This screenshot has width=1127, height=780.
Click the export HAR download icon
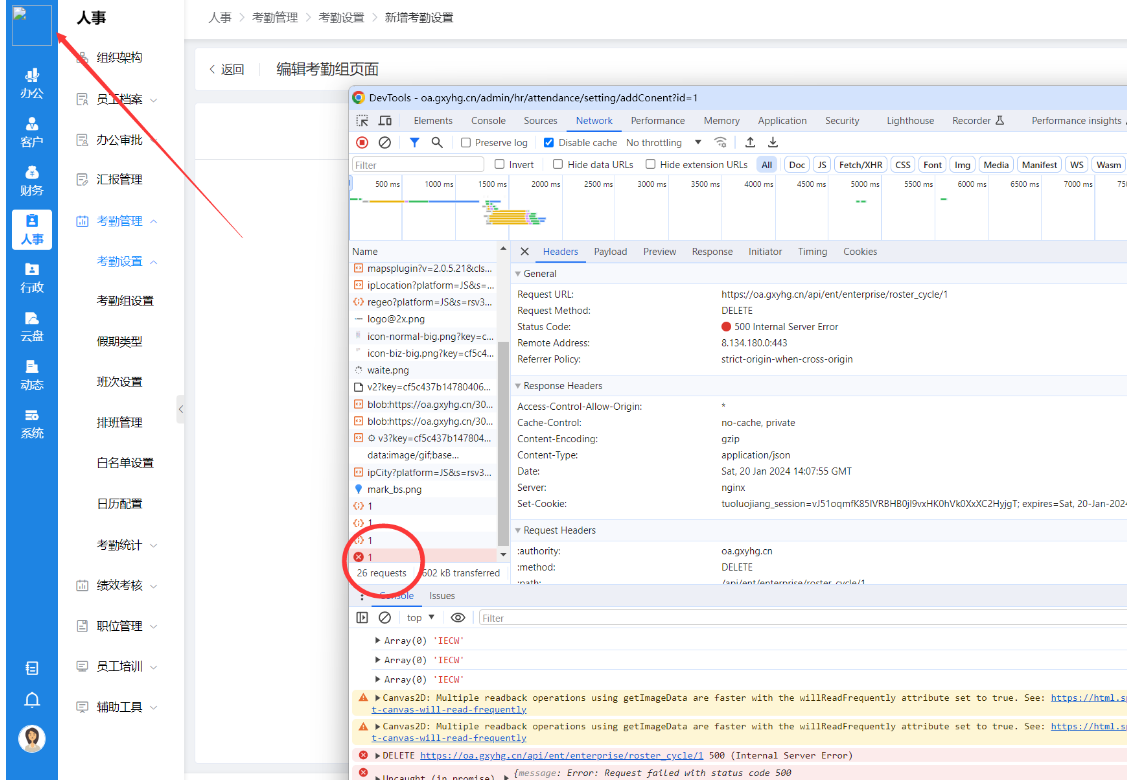(773, 142)
